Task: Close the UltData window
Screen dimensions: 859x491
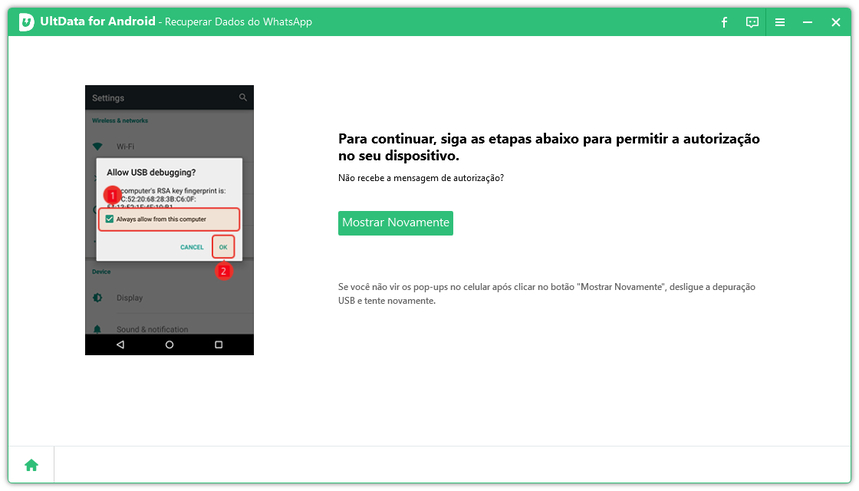Action: point(835,22)
